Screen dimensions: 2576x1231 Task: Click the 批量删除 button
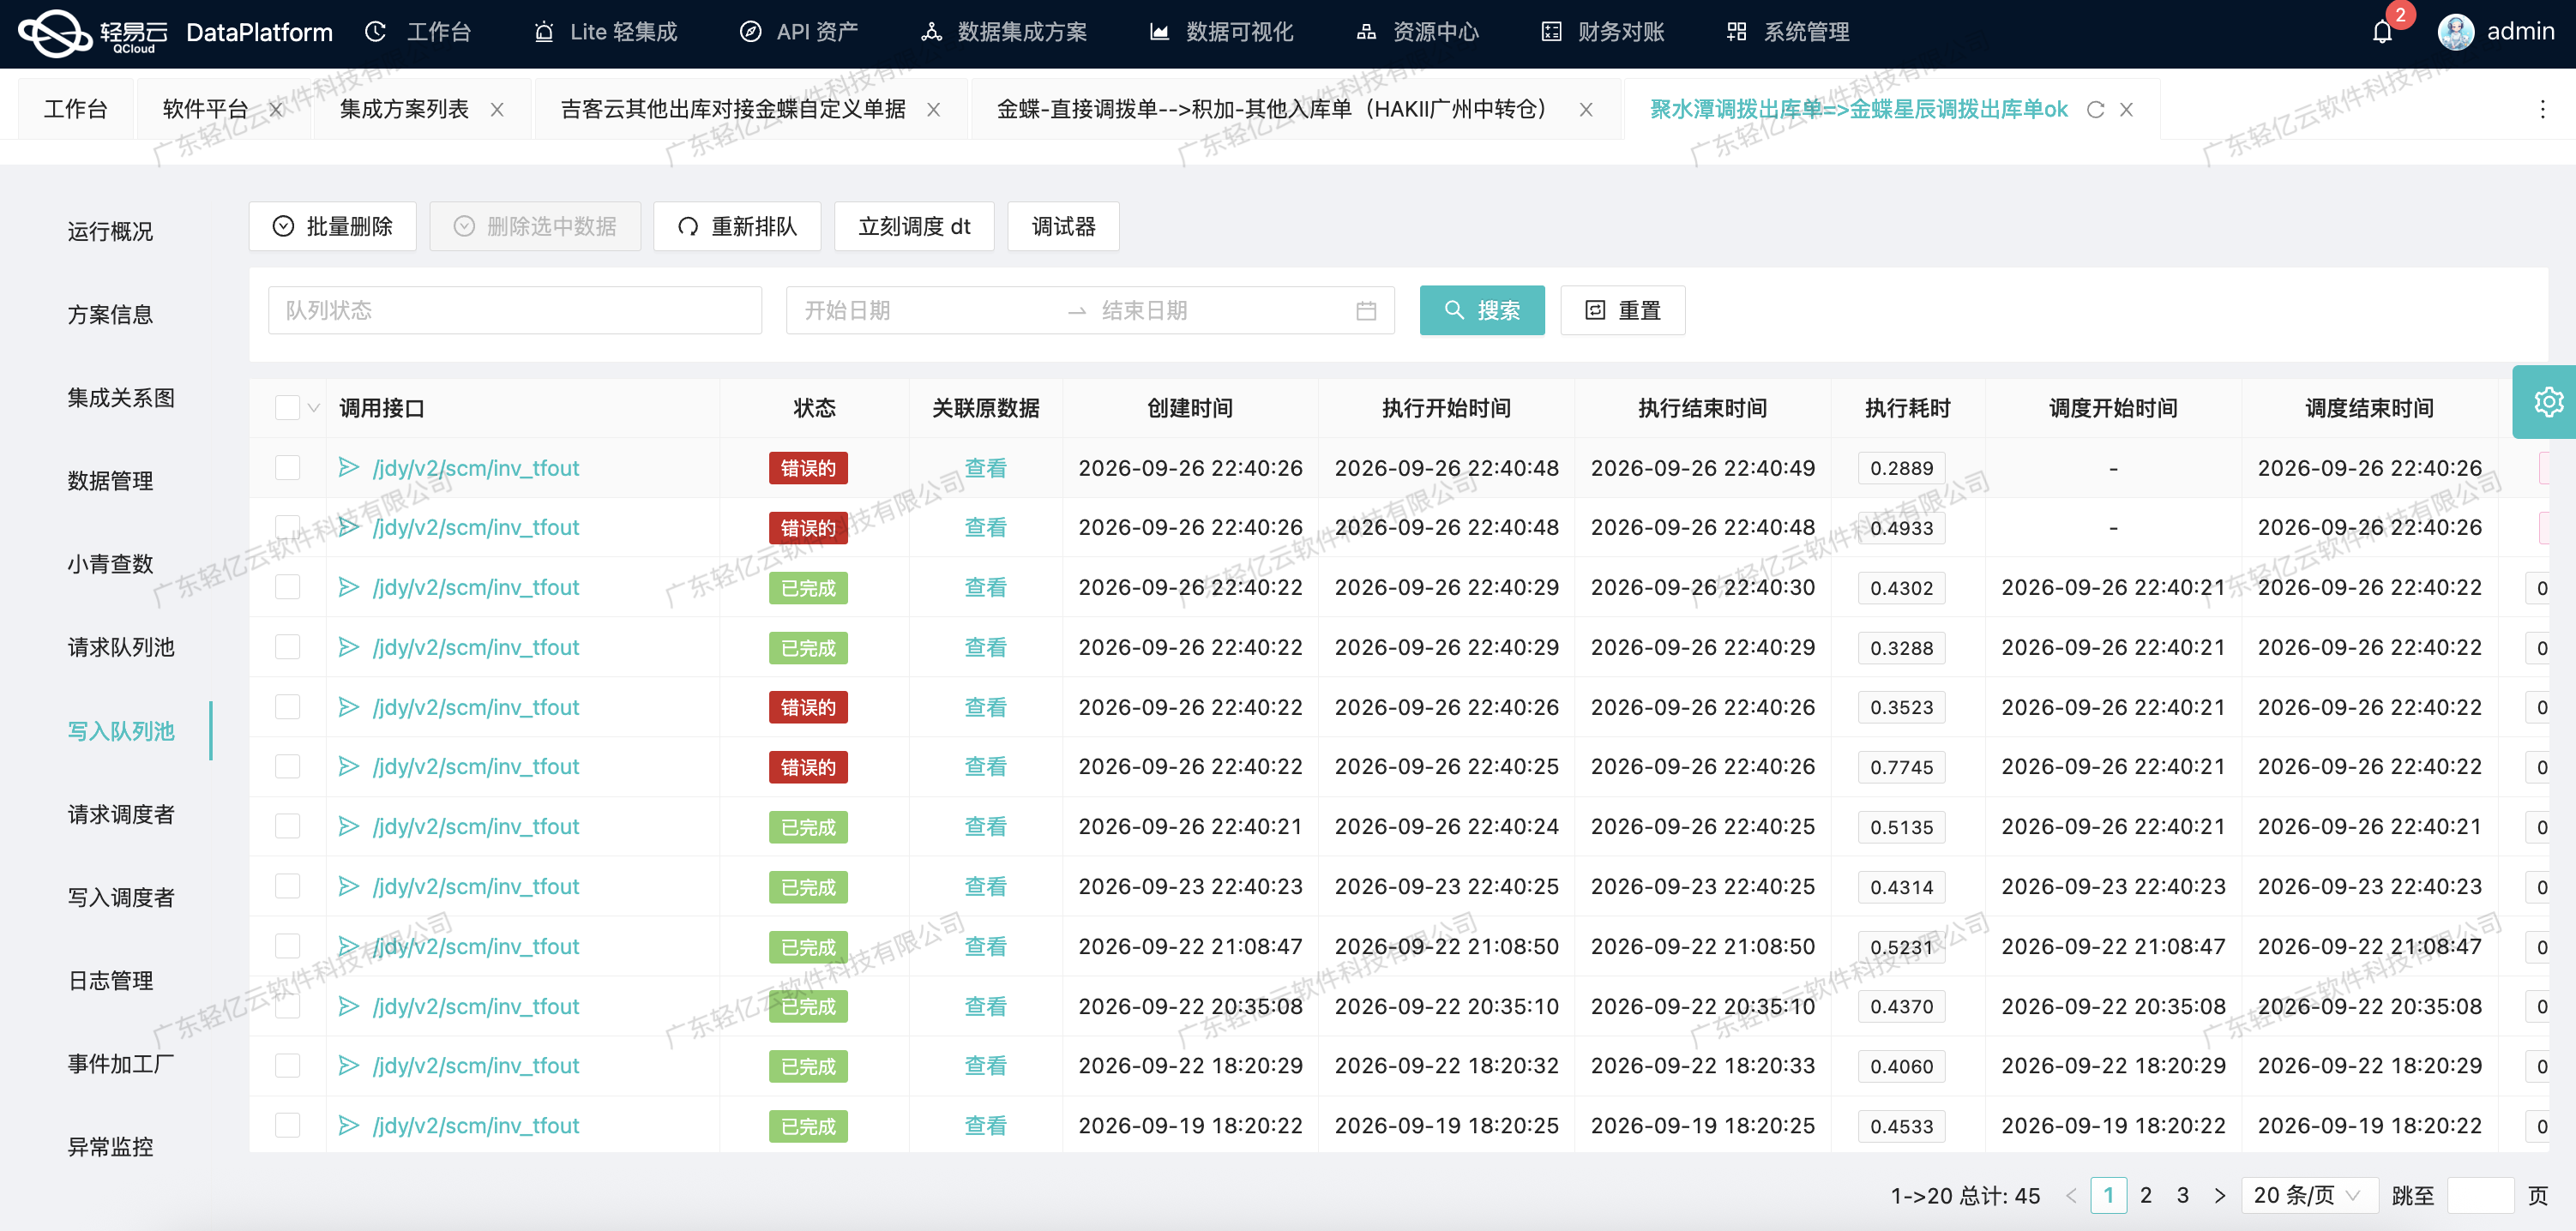tap(333, 227)
